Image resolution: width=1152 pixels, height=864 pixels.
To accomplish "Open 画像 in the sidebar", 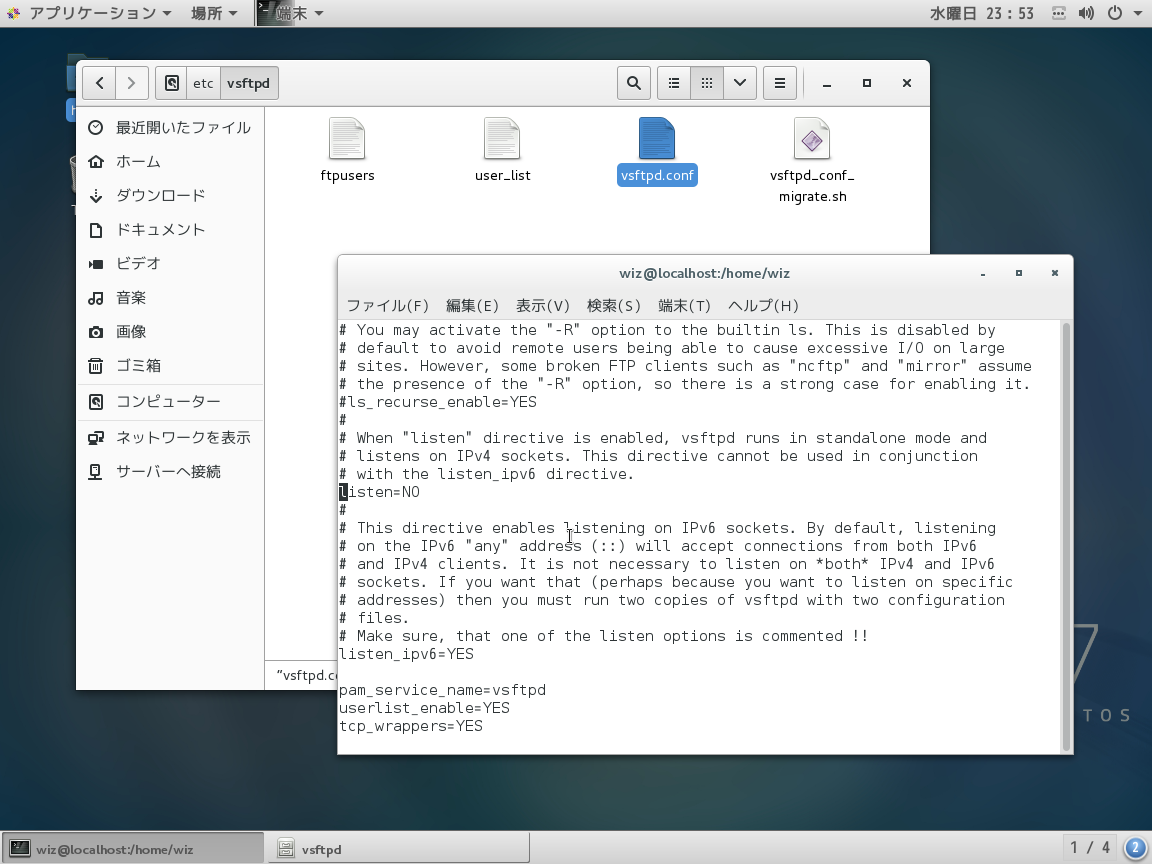I will (169, 331).
